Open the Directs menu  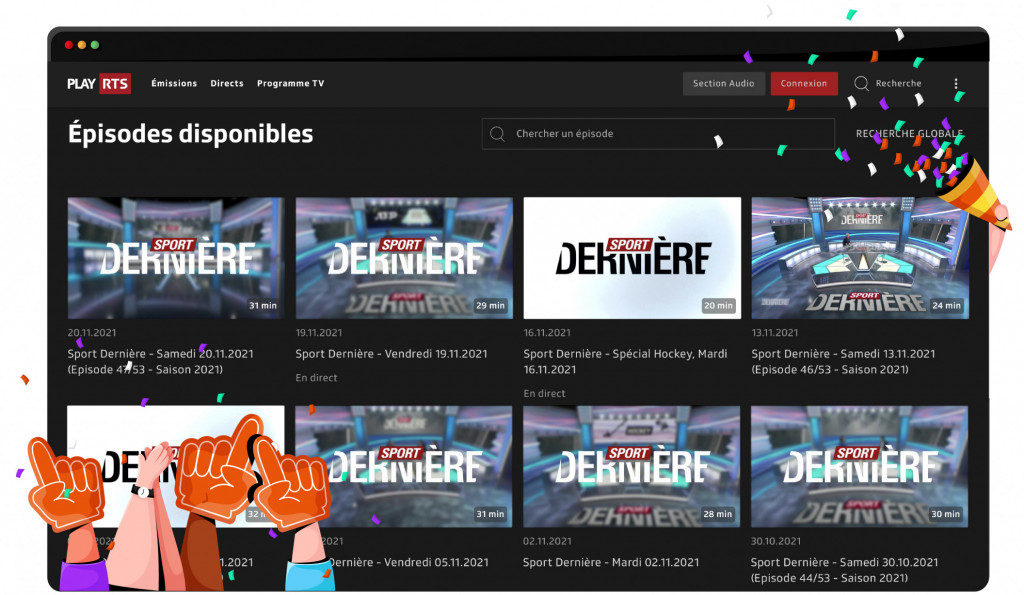point(227,84)
